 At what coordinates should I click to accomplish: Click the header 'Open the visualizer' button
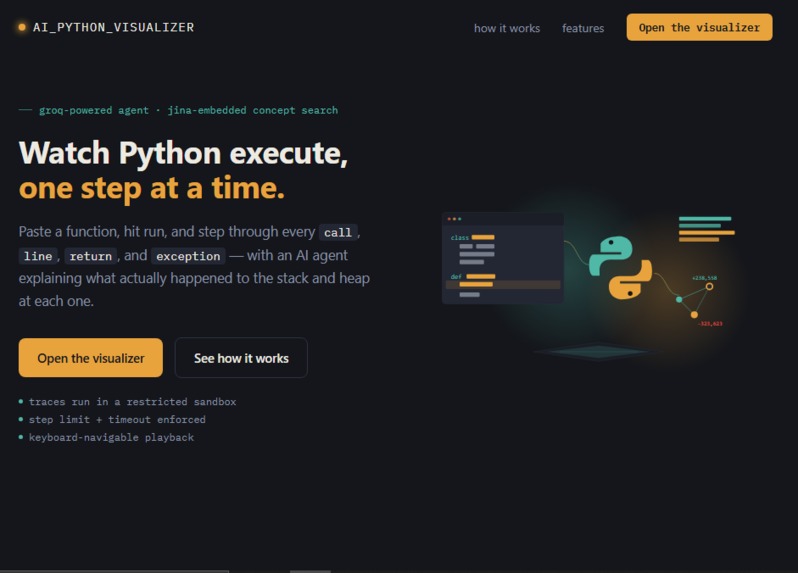coord(699,27)
